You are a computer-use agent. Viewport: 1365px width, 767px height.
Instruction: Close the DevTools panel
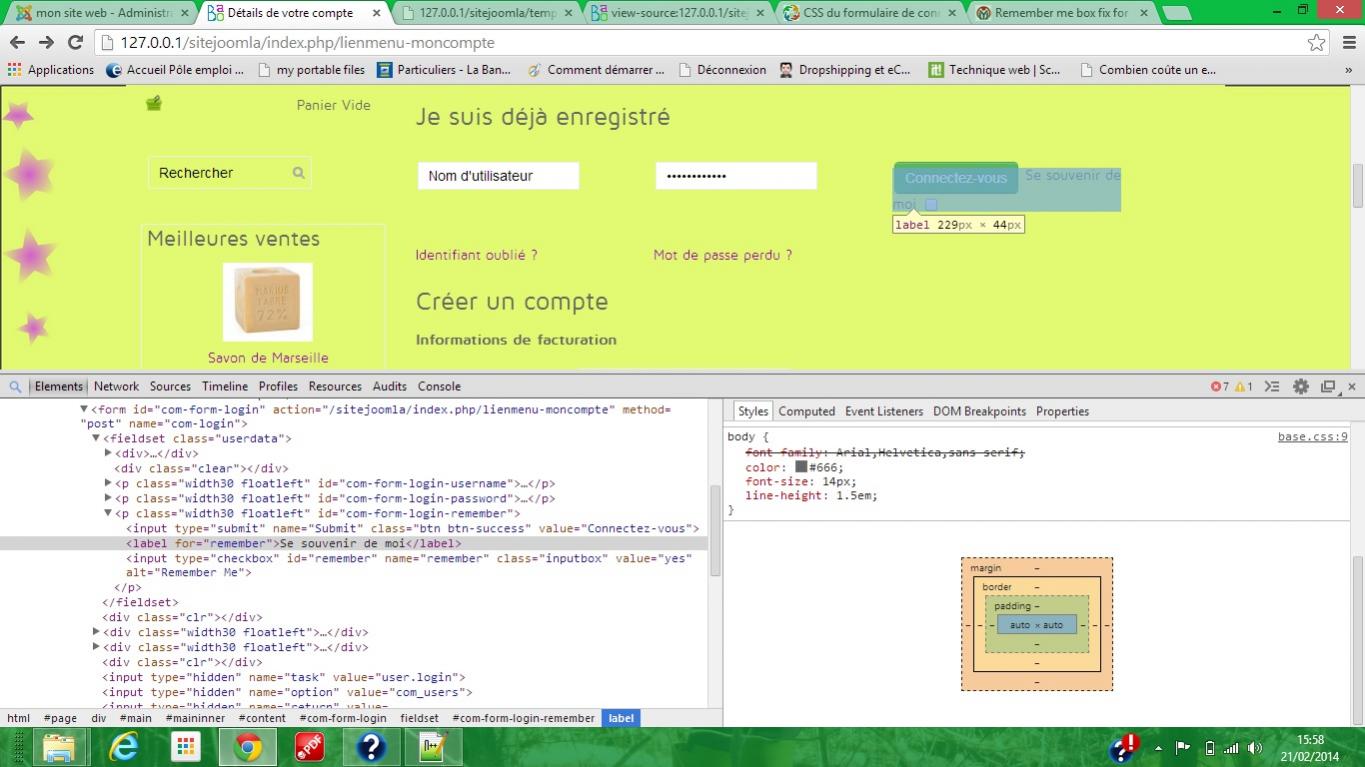pyautogui.click(x=1352, y=387)
